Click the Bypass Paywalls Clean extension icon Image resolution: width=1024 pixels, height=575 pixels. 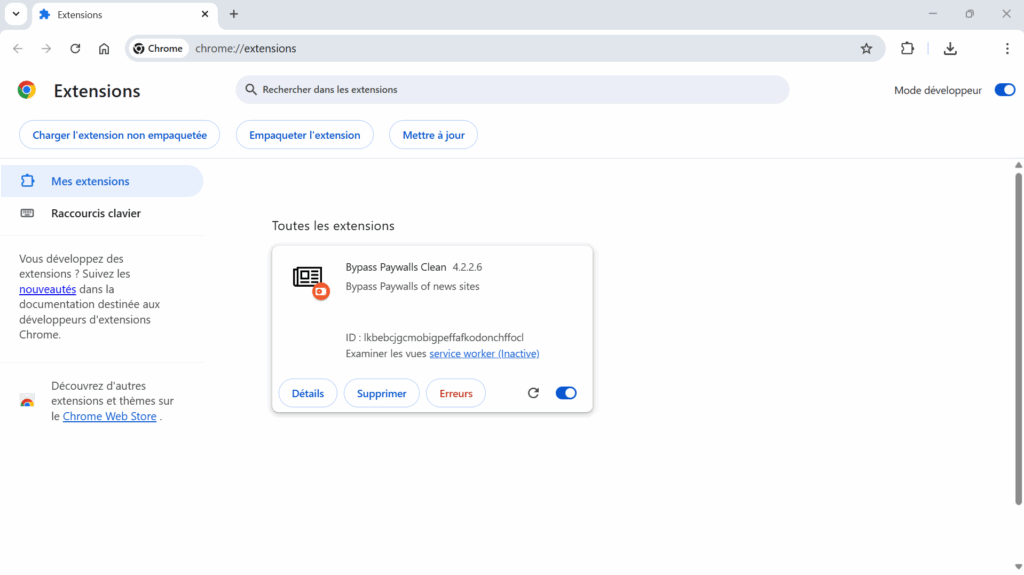pyautogui.click(x=310, y=281)
